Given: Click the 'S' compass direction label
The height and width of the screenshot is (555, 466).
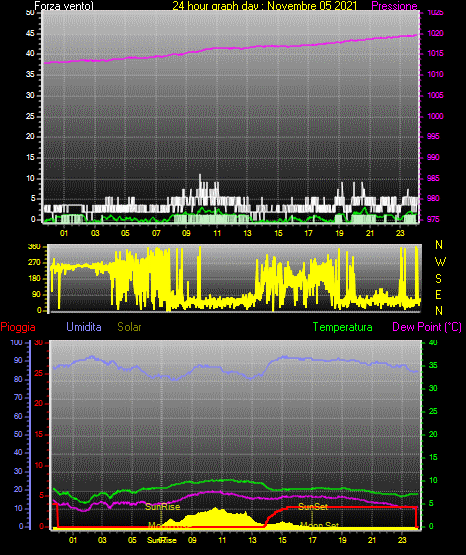Looking at the screenshot, I should click(438, 279).
